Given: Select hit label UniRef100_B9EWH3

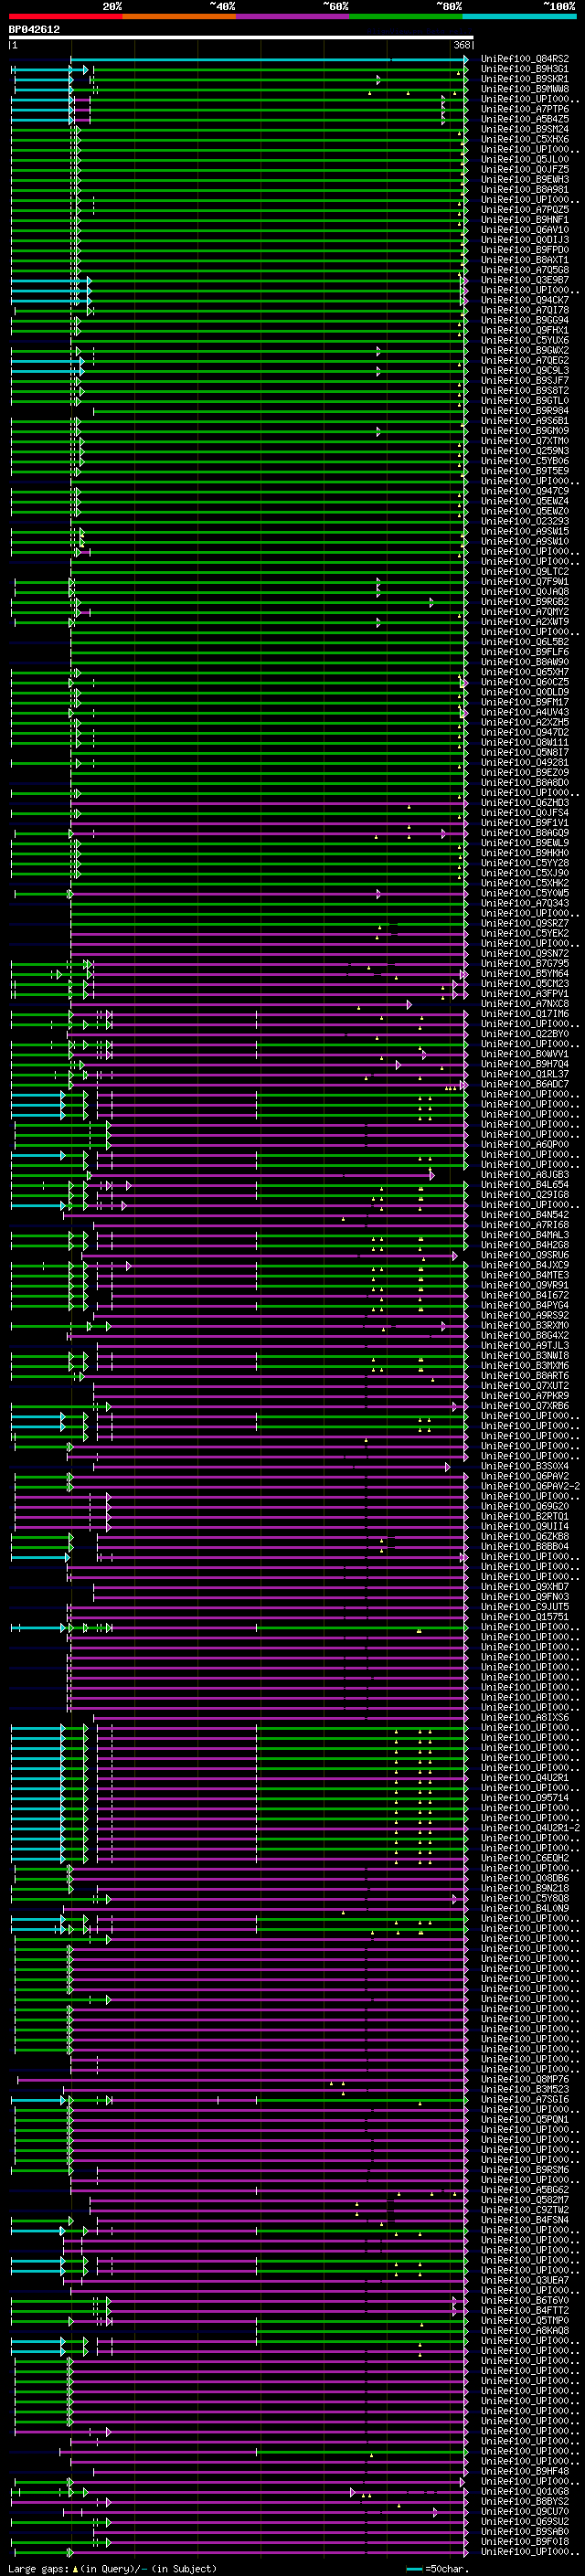Looking at the screenshot, I should 525,180.
